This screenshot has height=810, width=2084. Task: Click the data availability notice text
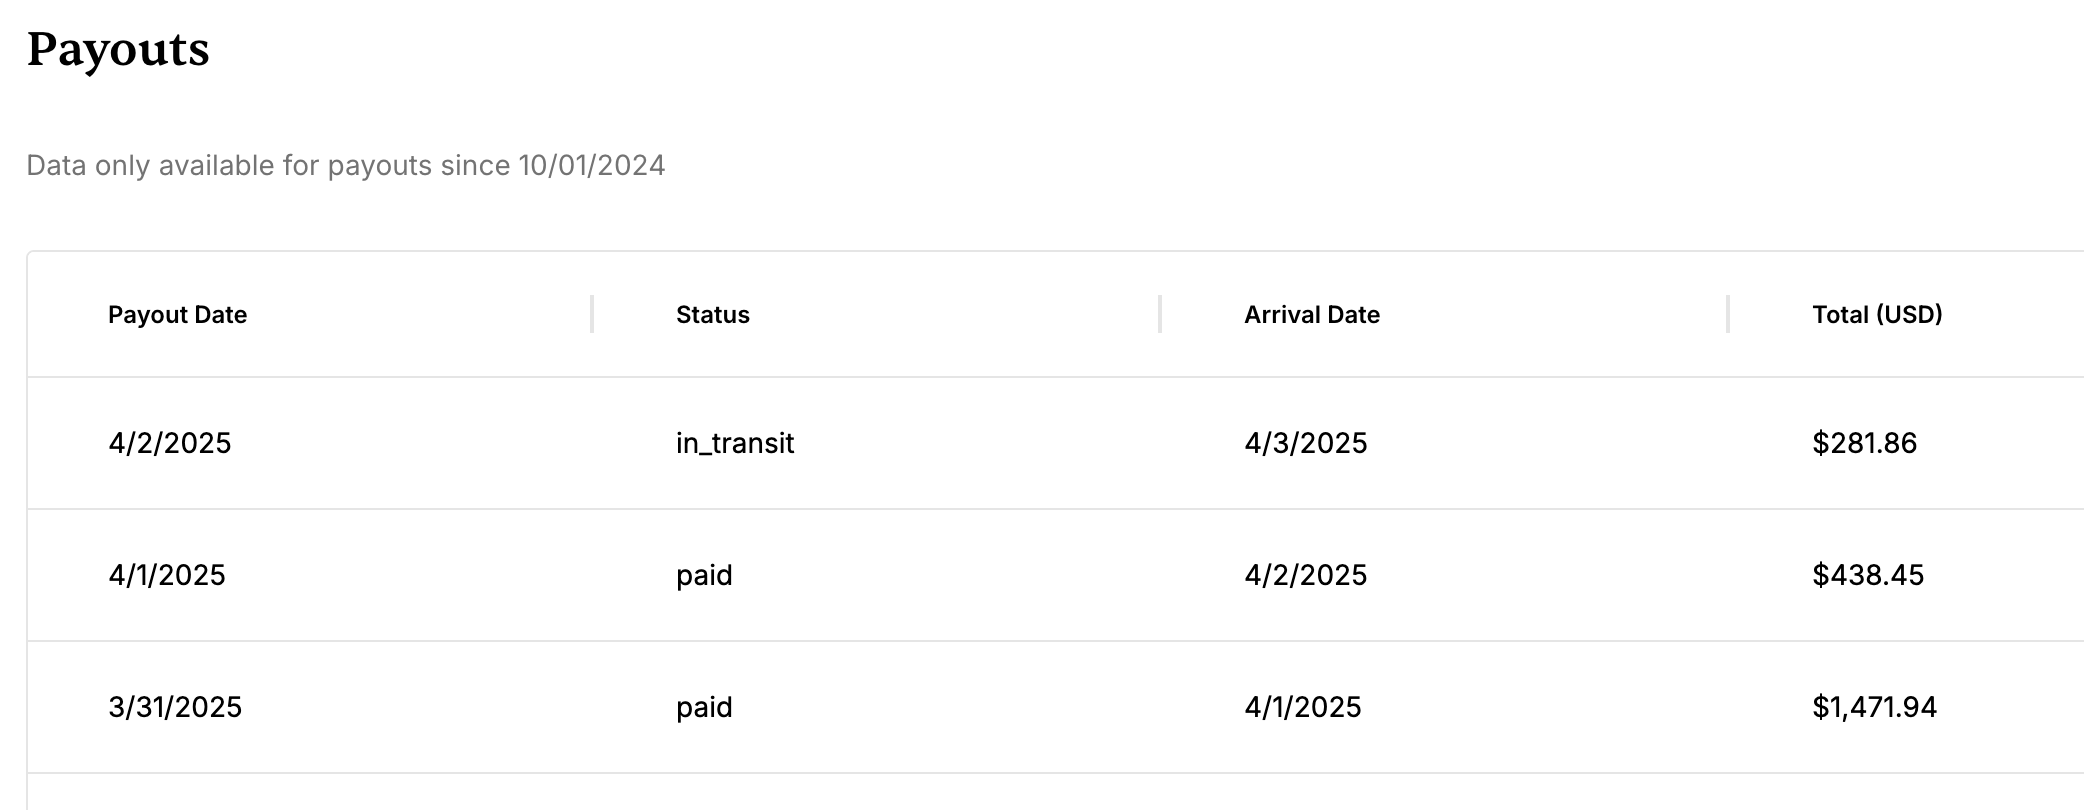[x=345, y=165]
